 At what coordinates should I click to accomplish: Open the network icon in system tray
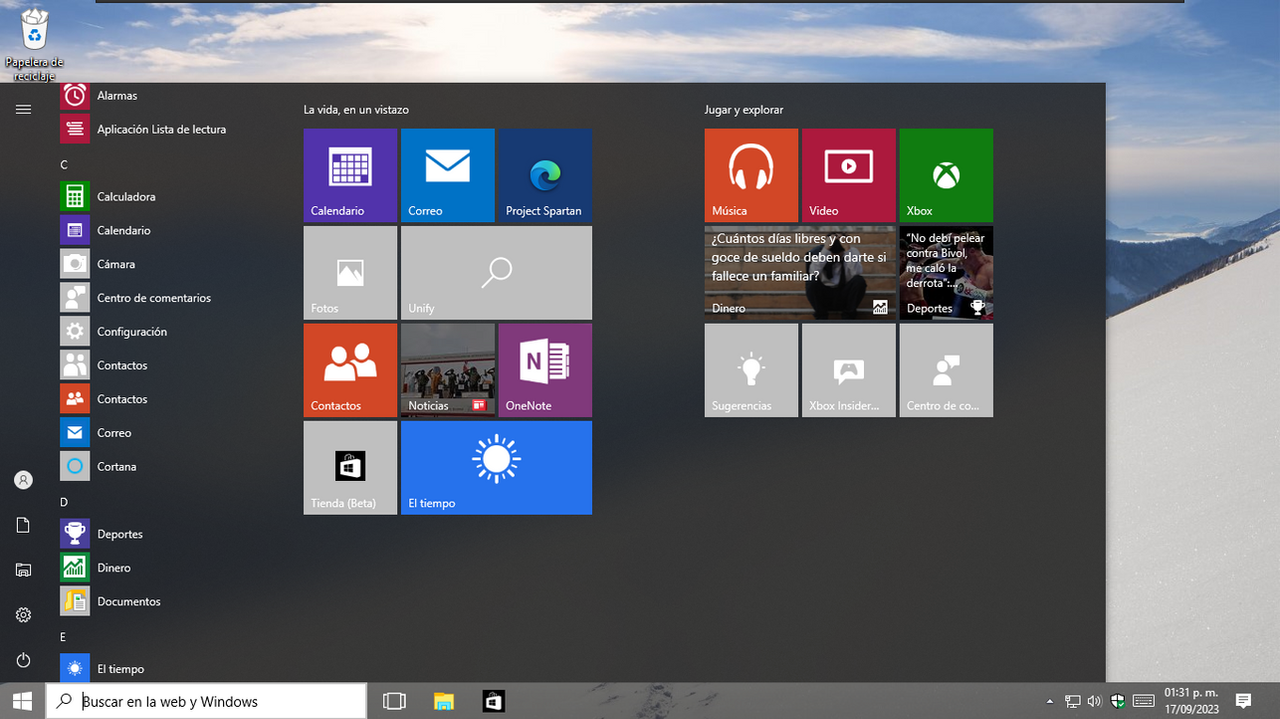pos(1072,701)
